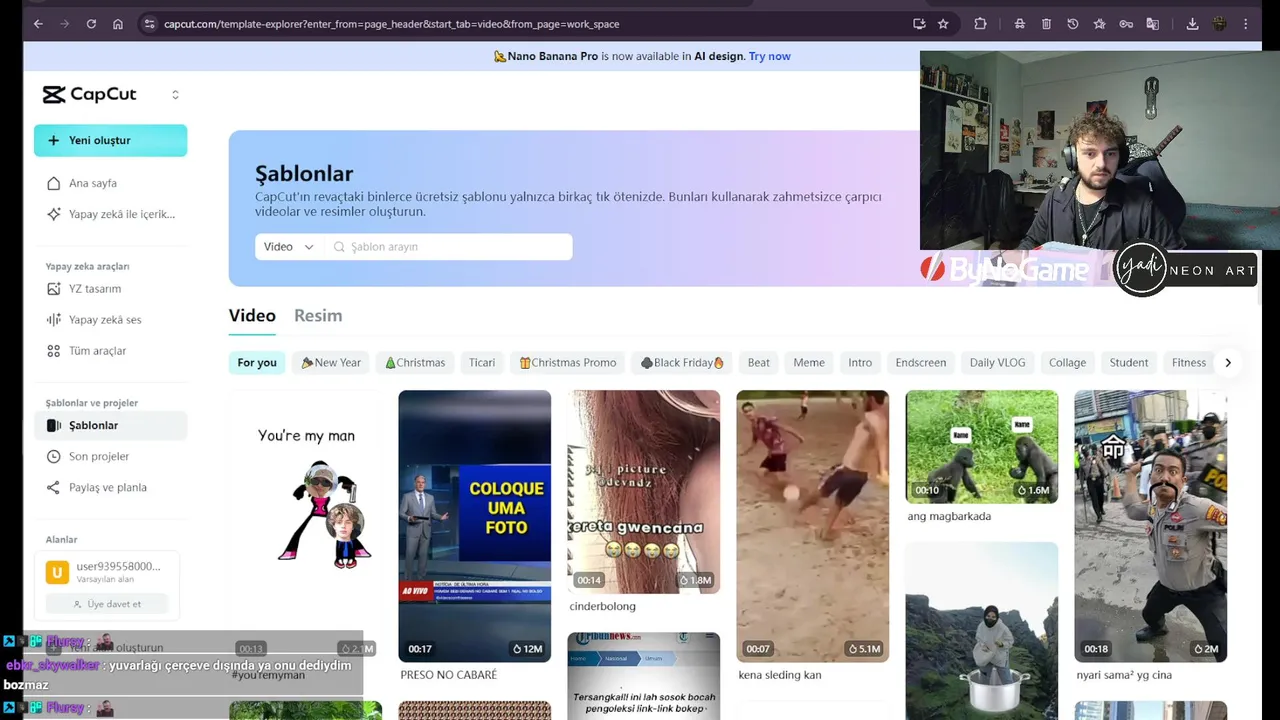Select the Beat category chip
This screenshot has height=720, width=1280.
point(759,362)
